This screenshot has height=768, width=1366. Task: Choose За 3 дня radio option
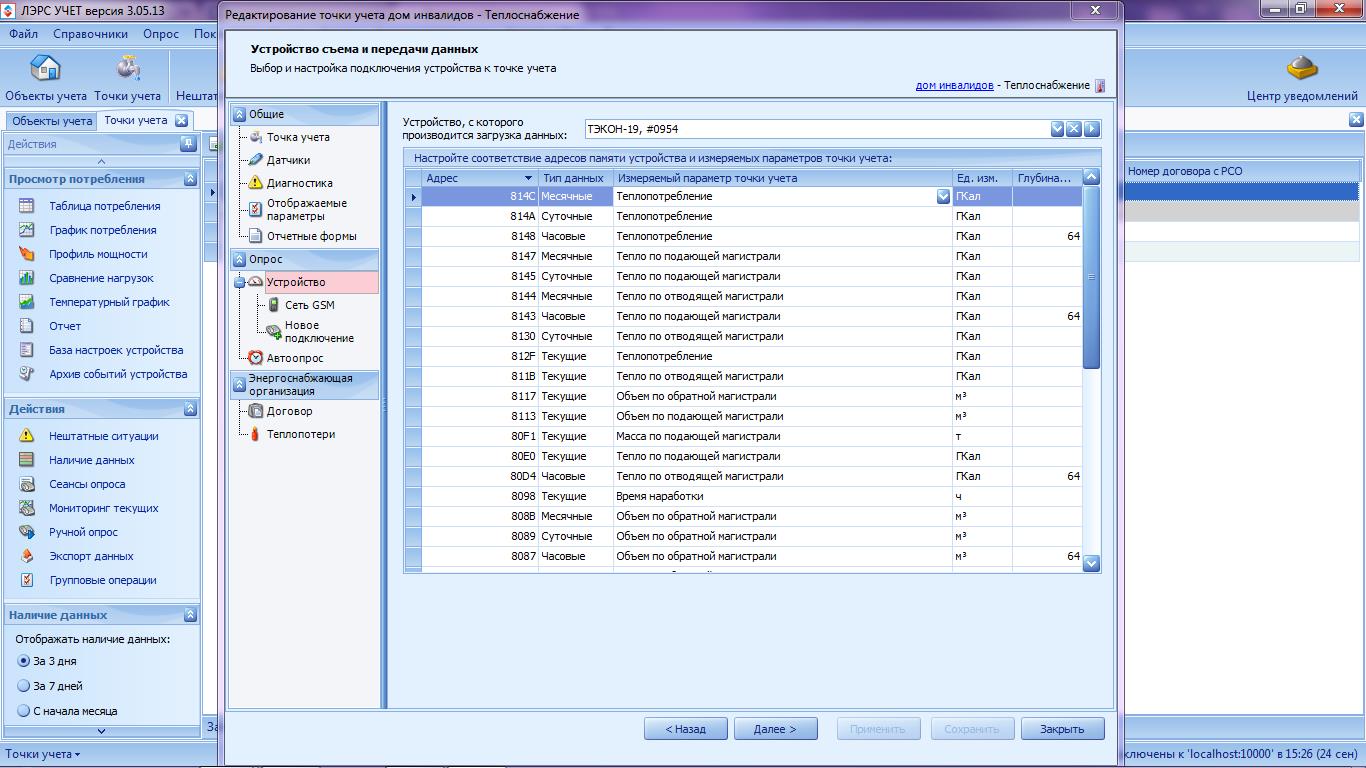point(24,661)
